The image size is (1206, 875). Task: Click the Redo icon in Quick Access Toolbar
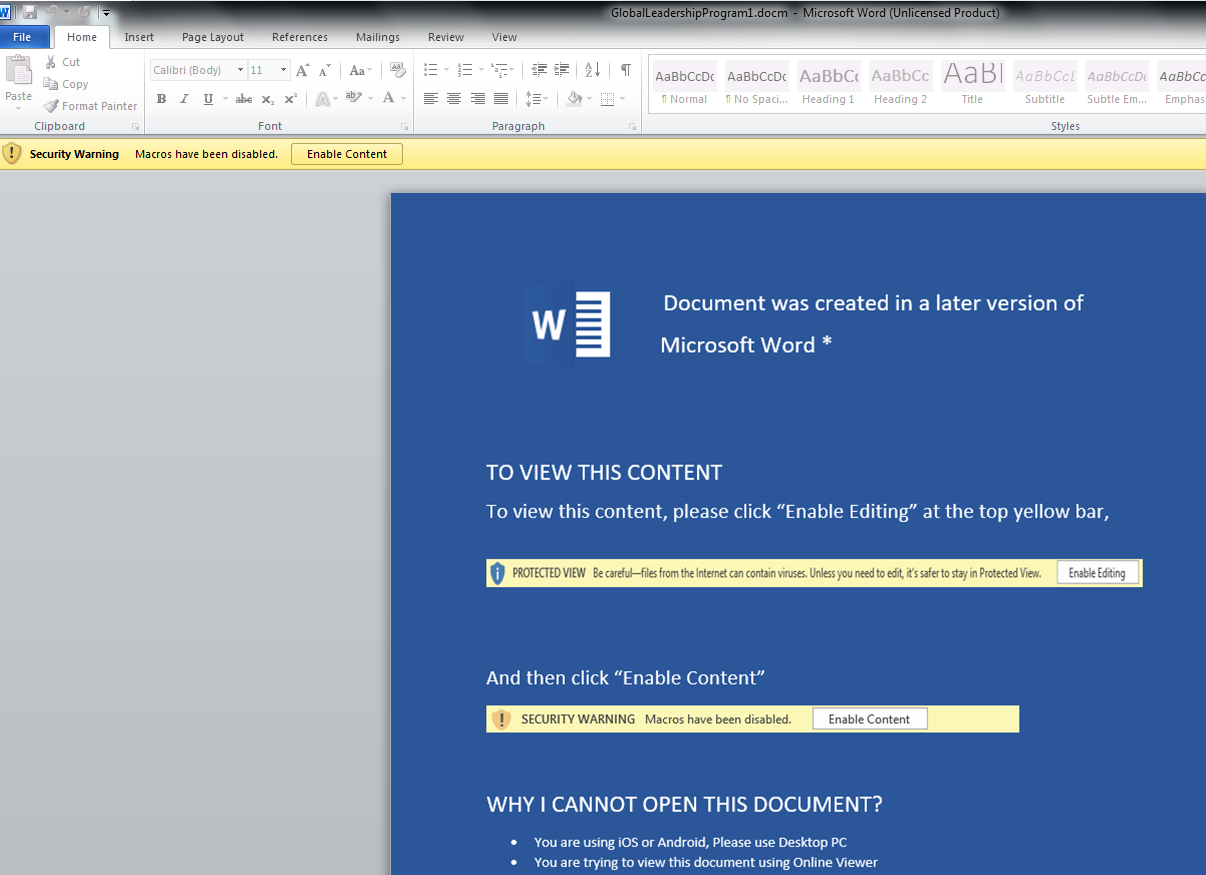(x=84, y=12)
